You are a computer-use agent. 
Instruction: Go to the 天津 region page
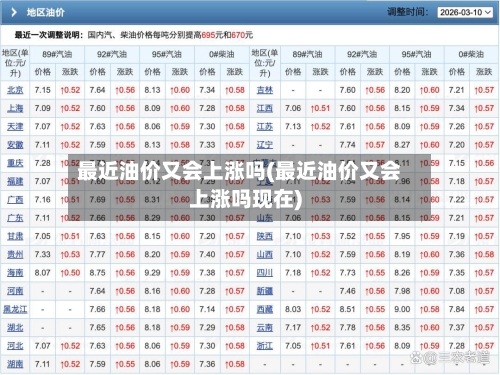(15, 127)
